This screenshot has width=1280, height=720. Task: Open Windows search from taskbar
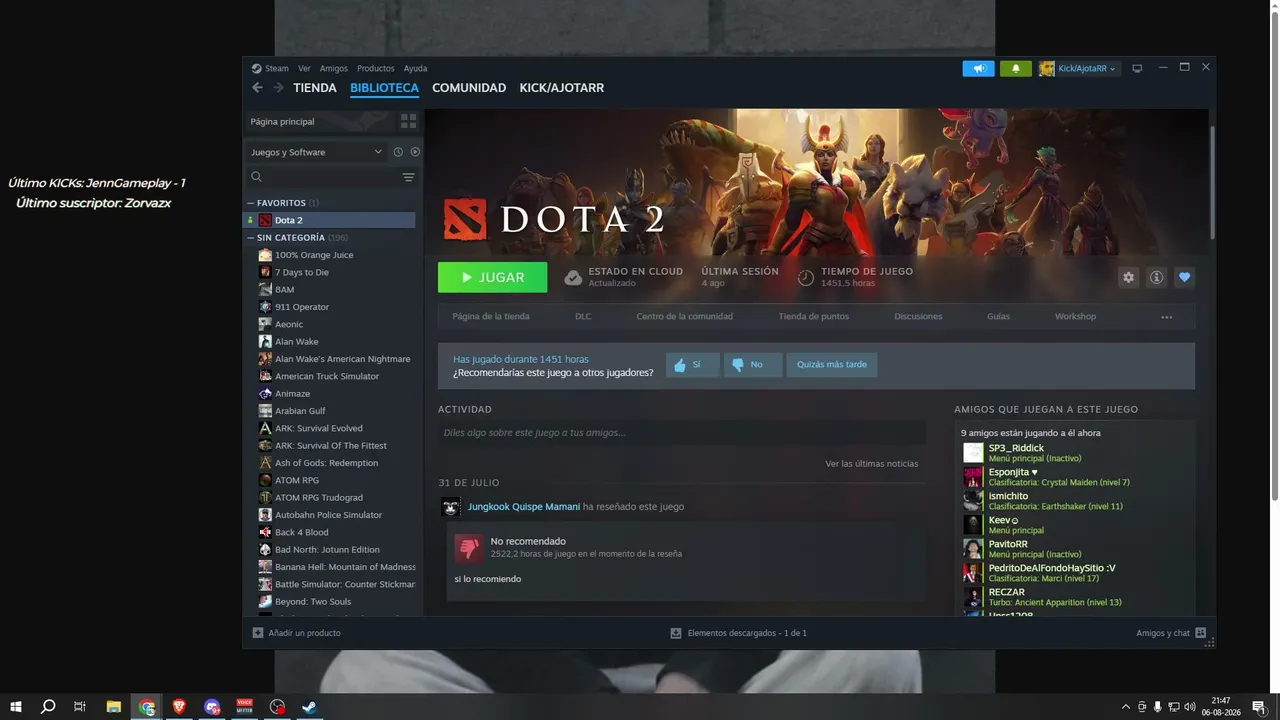[48, 707]
